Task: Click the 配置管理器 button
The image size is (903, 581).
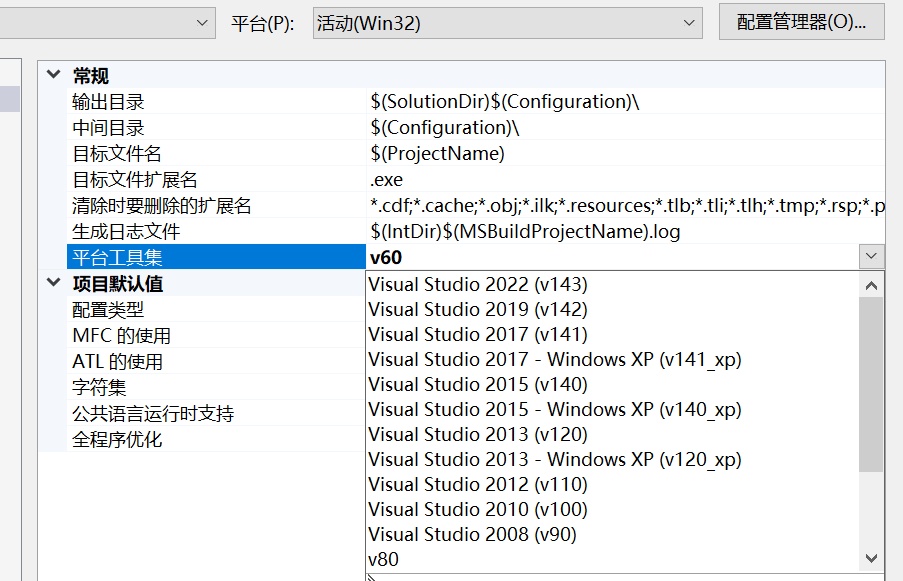Action: [801, 22]
